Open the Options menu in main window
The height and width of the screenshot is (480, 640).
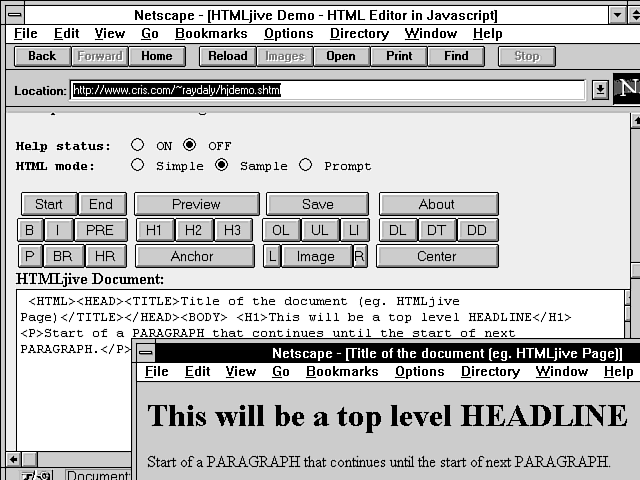pos(288,33)
